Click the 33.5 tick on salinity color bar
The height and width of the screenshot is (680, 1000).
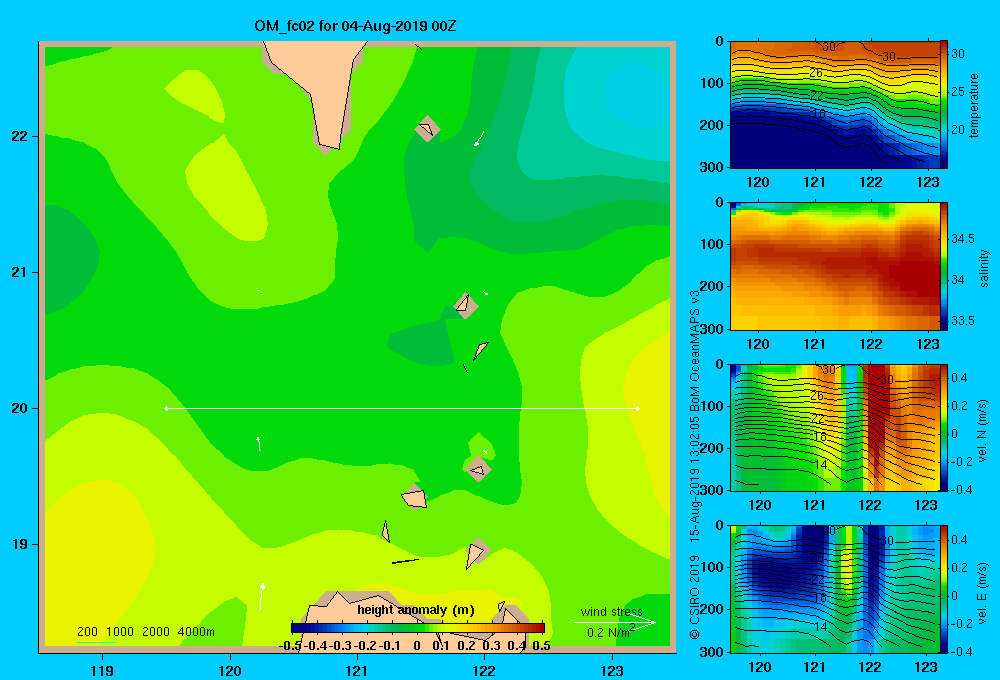coord(963,320)
